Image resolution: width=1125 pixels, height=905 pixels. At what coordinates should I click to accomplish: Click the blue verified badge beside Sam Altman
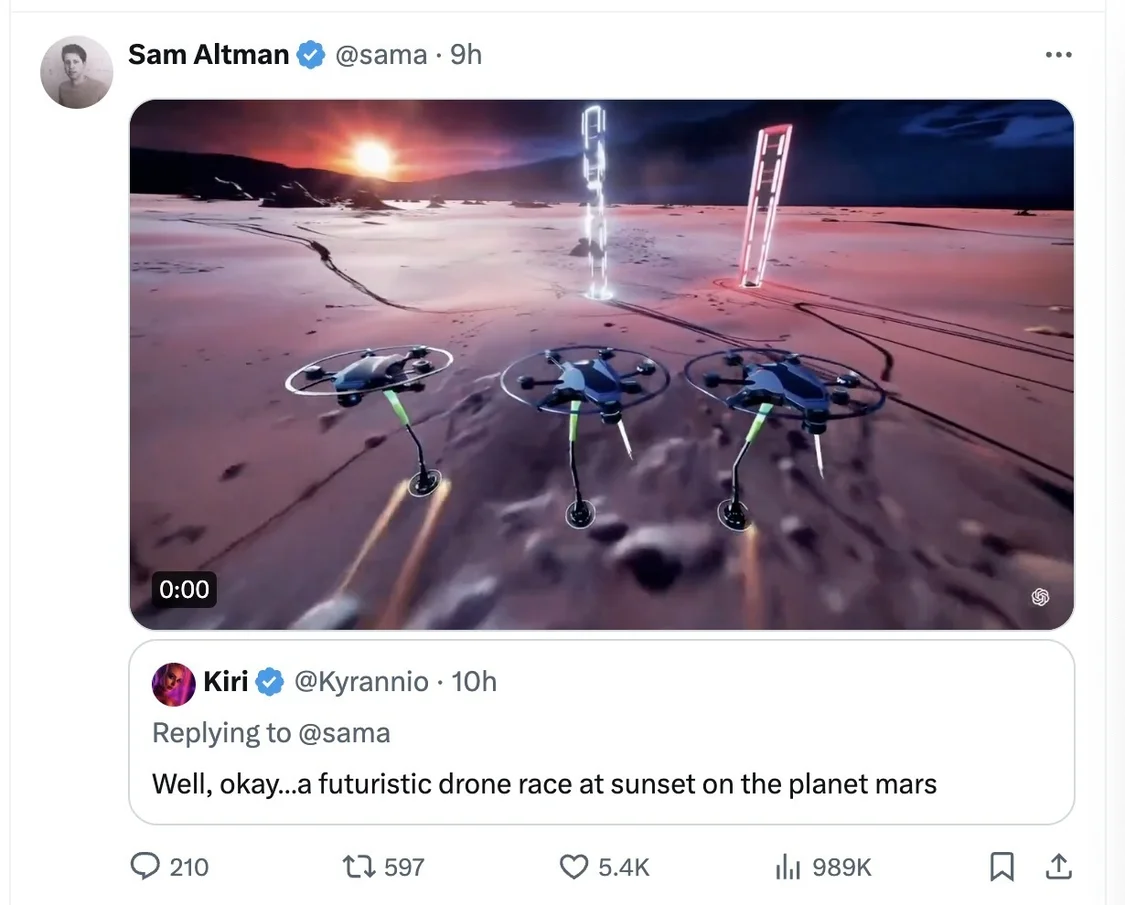[x=311, y=55]
